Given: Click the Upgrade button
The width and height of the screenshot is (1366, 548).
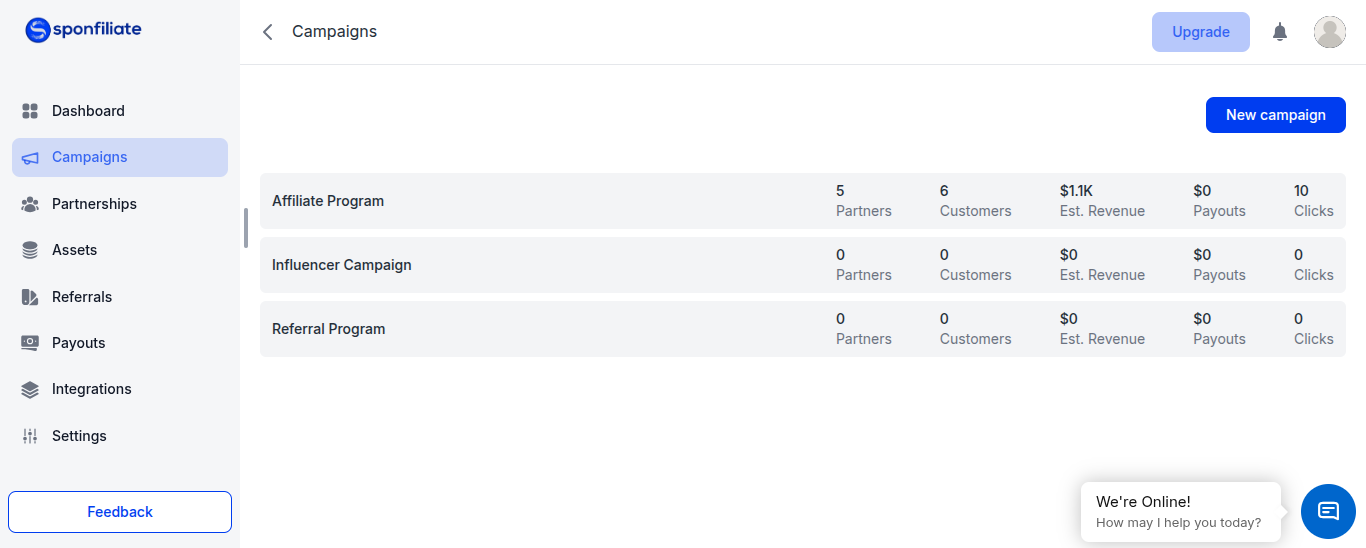Looking at the screenshot, I should (1201, 32).
